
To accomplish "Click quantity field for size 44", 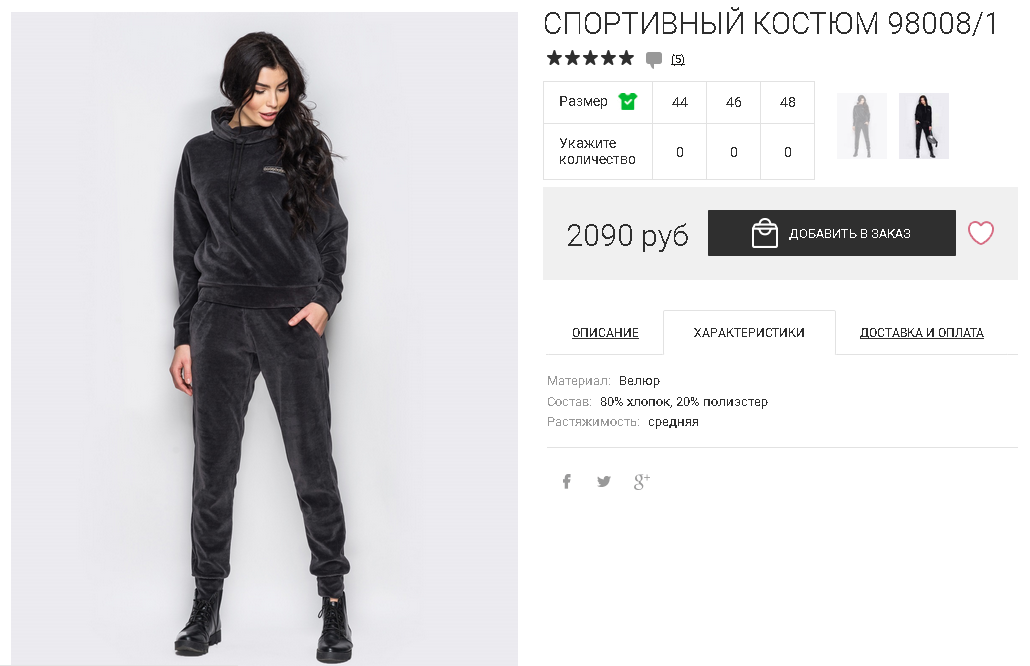I will pos(679,152).
